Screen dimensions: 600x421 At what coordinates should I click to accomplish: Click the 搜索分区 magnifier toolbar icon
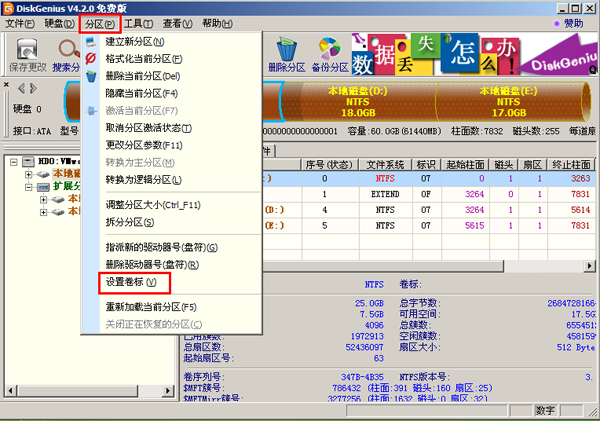70,55
